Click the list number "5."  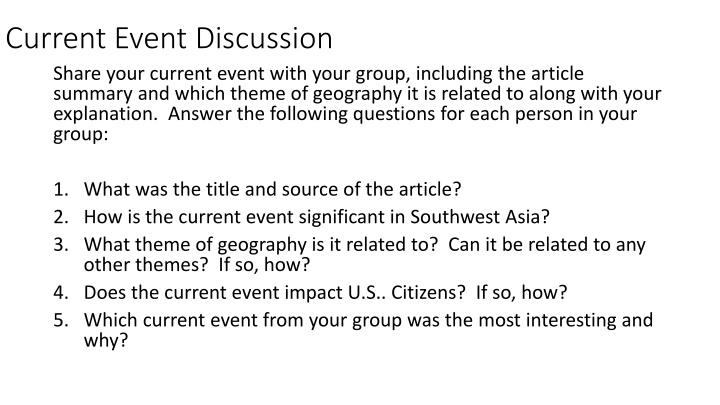tap(61, 320)
